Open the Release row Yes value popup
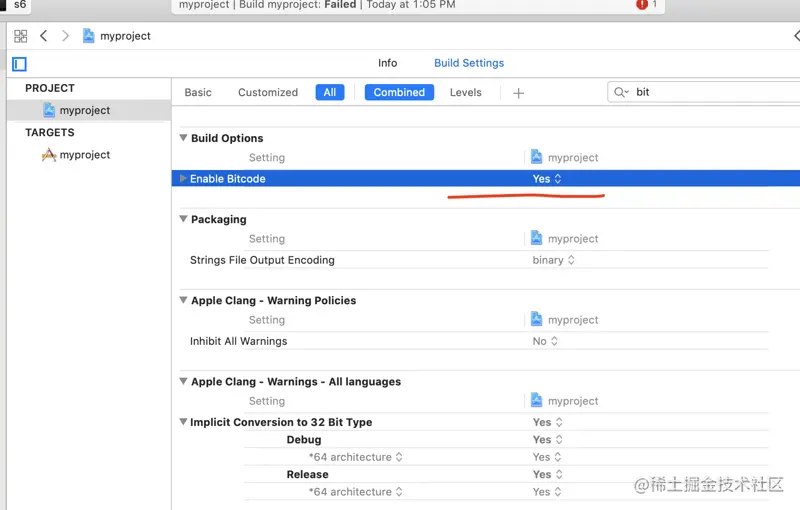The width and height of the screenshot is (800, 510). click(x=547, y=474)
